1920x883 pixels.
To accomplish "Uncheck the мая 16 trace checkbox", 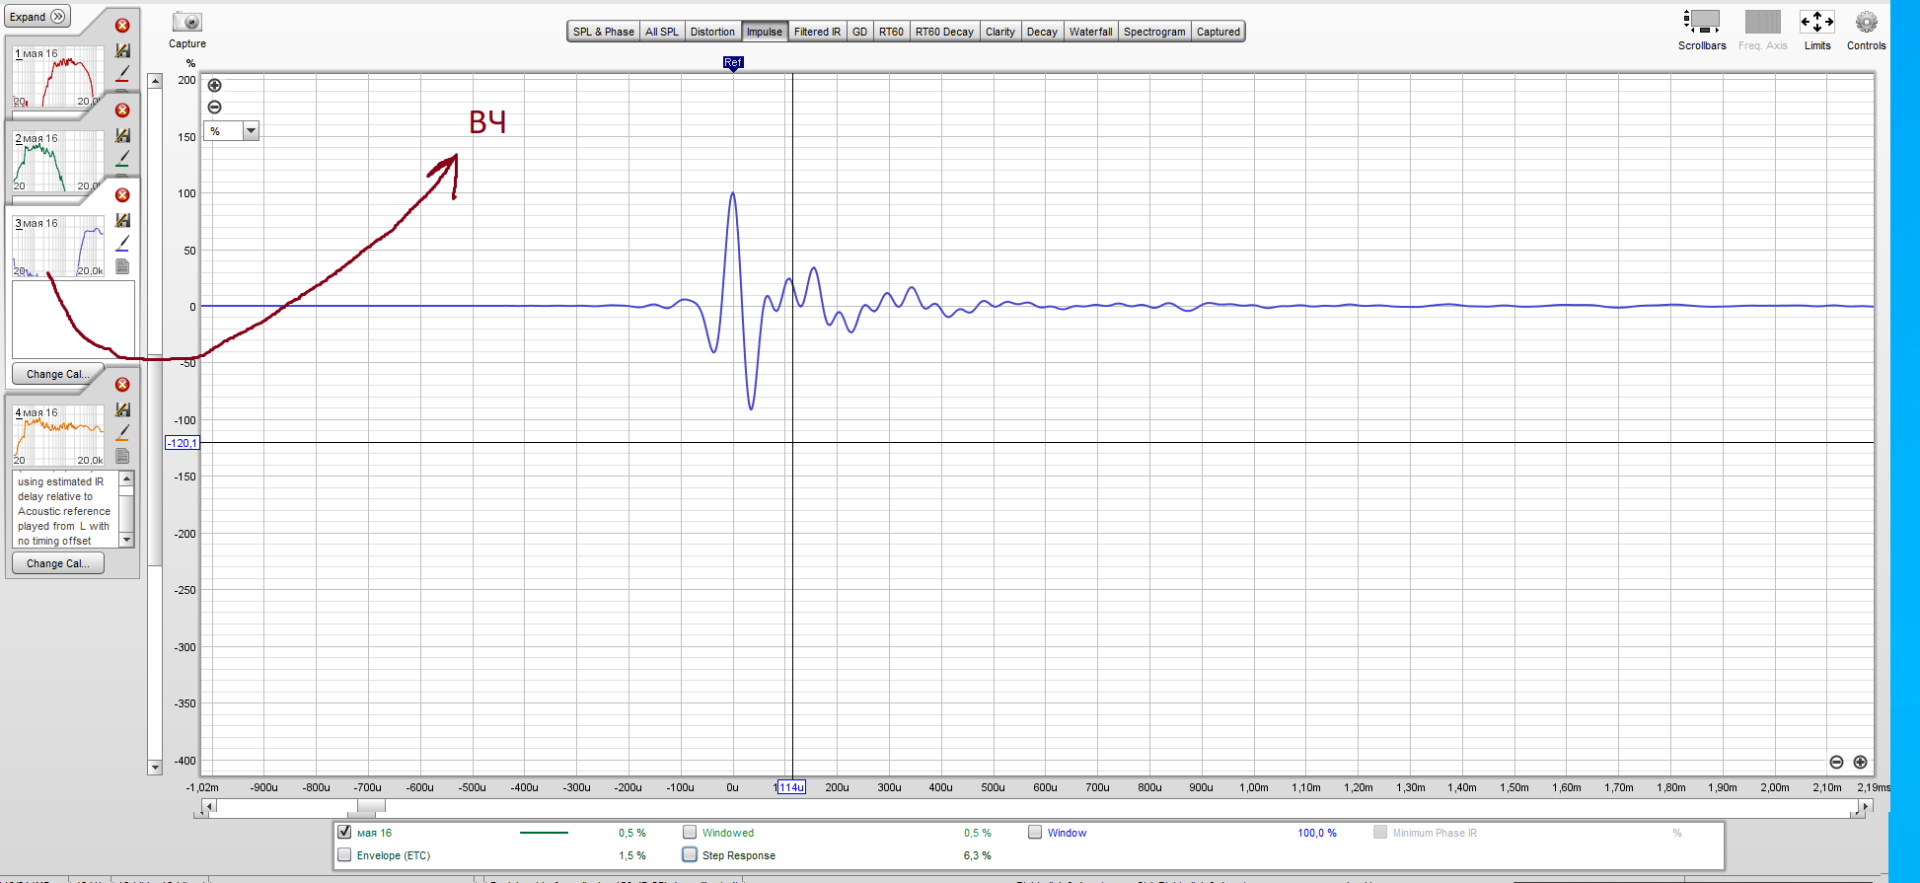I will pos(345,832).
